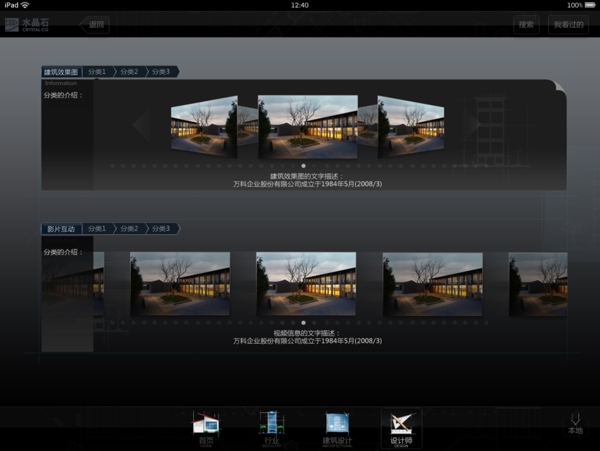Select the 建筑效果图 category tab
Image resolution: width=600 pixels, height=451 pixels.
pos(61,72)
